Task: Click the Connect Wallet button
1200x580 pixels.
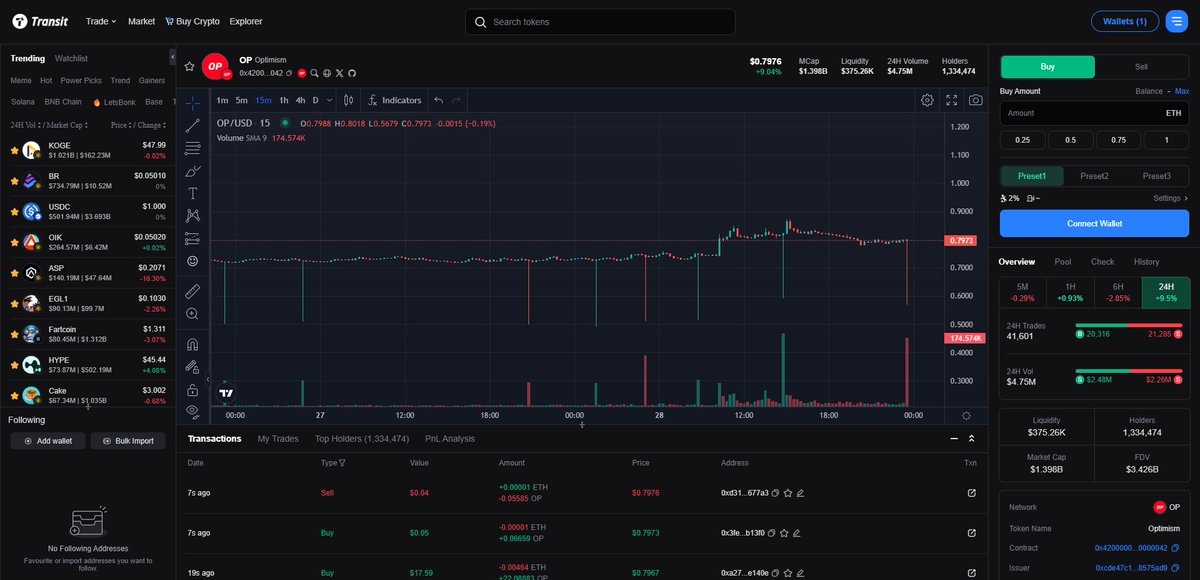Action: coord(1095,223)
